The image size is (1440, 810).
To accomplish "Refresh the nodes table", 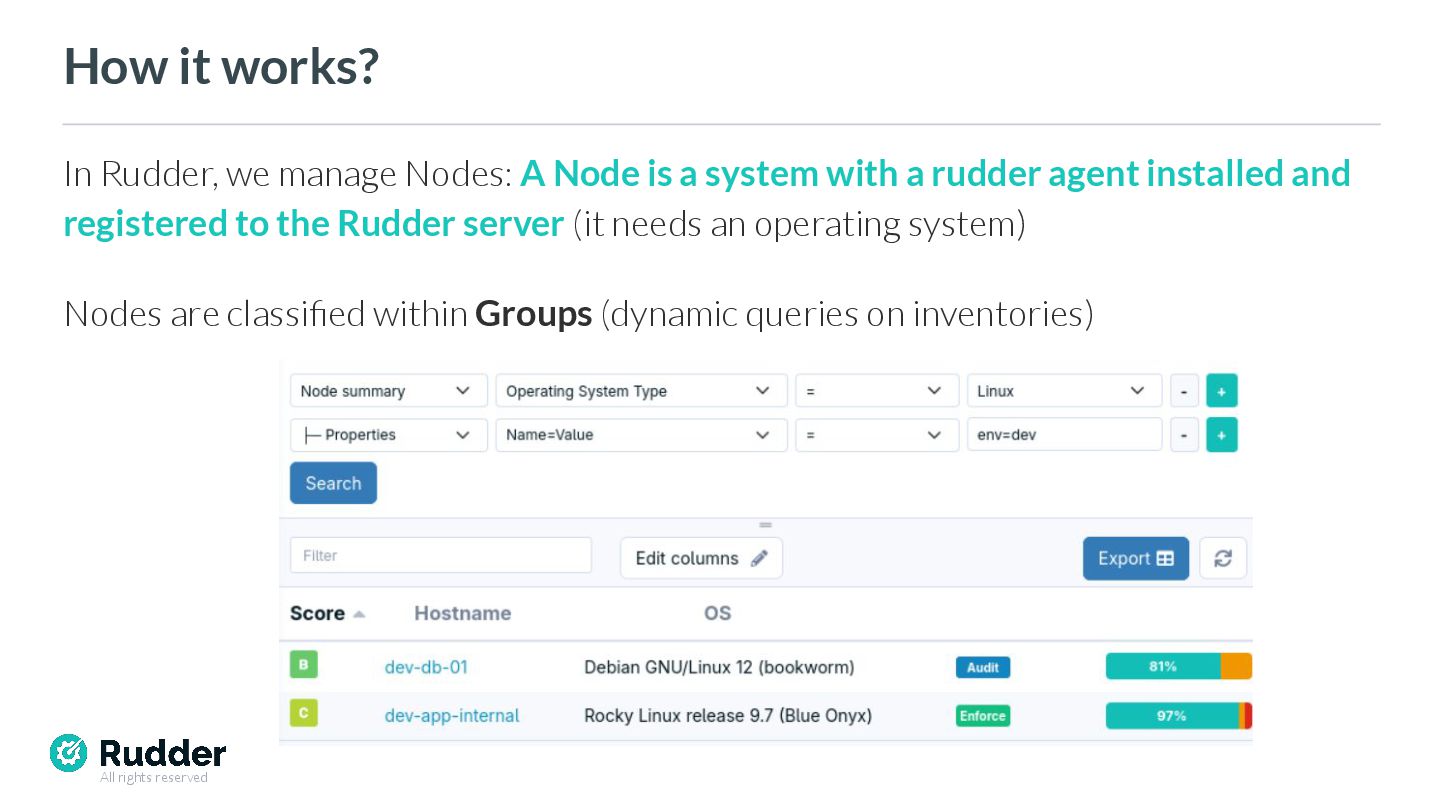I will (x=1223, y=558).
